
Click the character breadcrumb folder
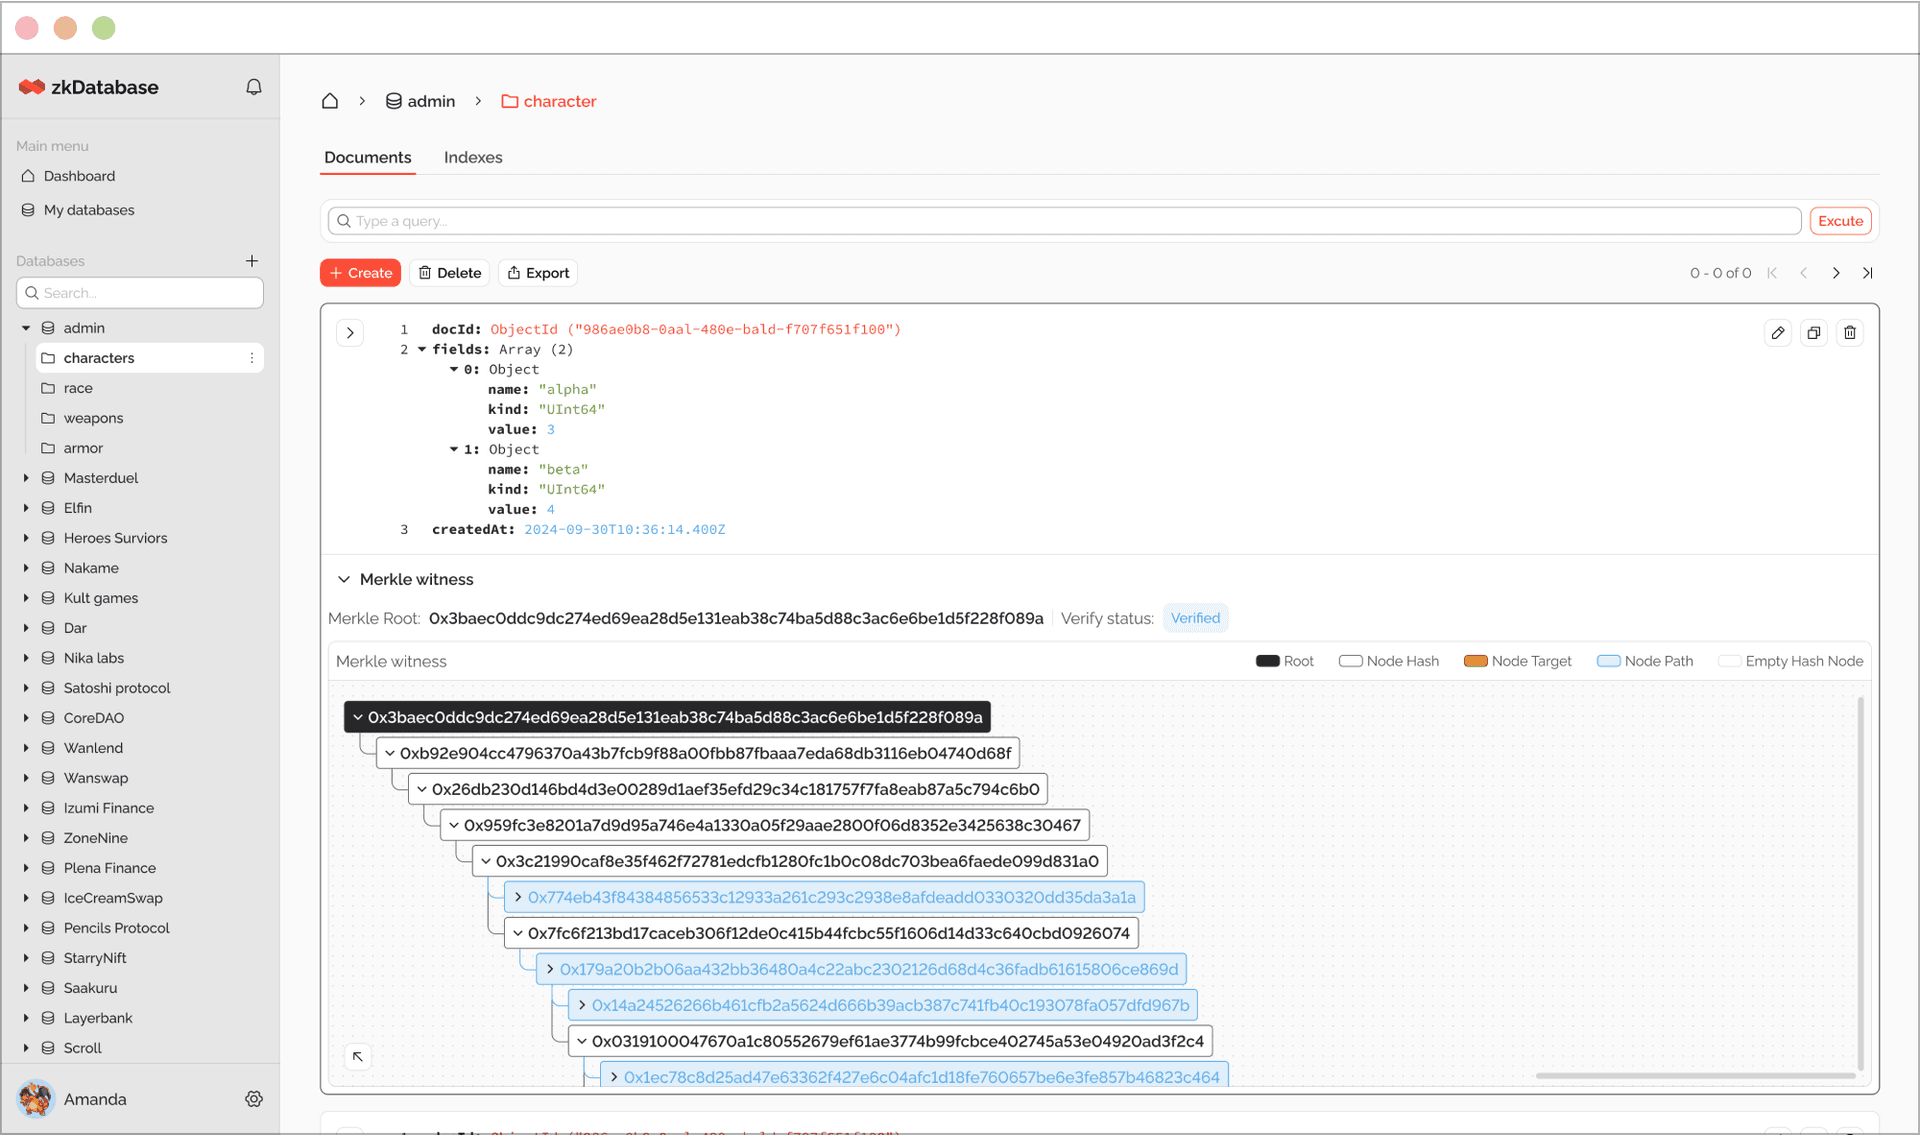[549, 101]
